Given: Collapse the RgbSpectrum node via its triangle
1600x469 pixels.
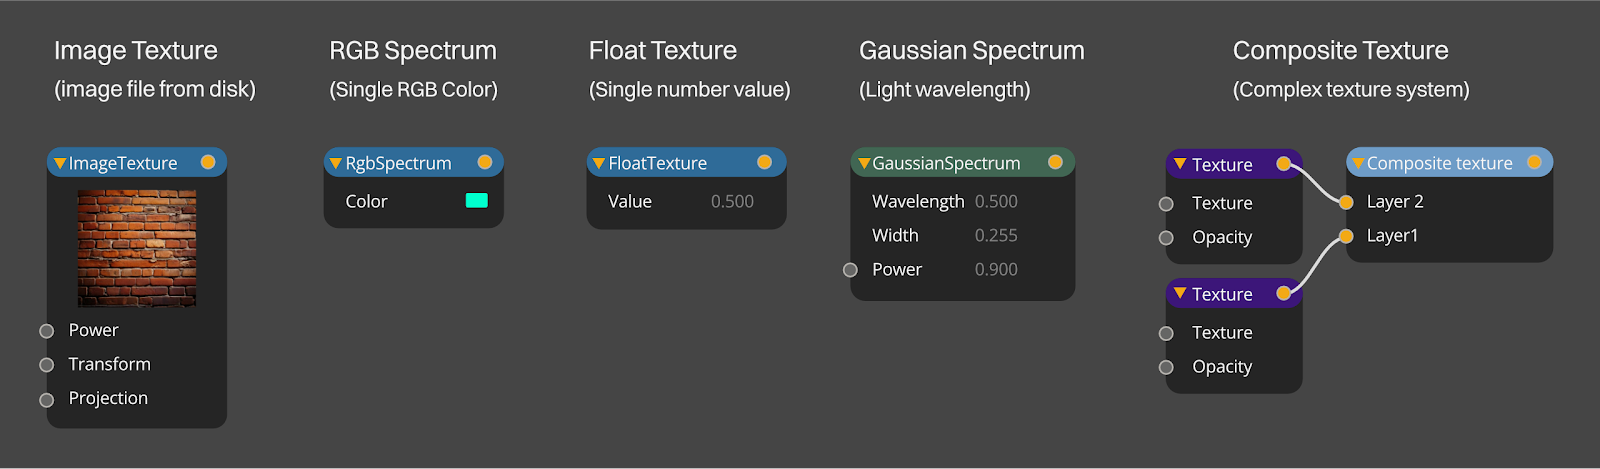Looking at the screenshot, I should [336, 163].
